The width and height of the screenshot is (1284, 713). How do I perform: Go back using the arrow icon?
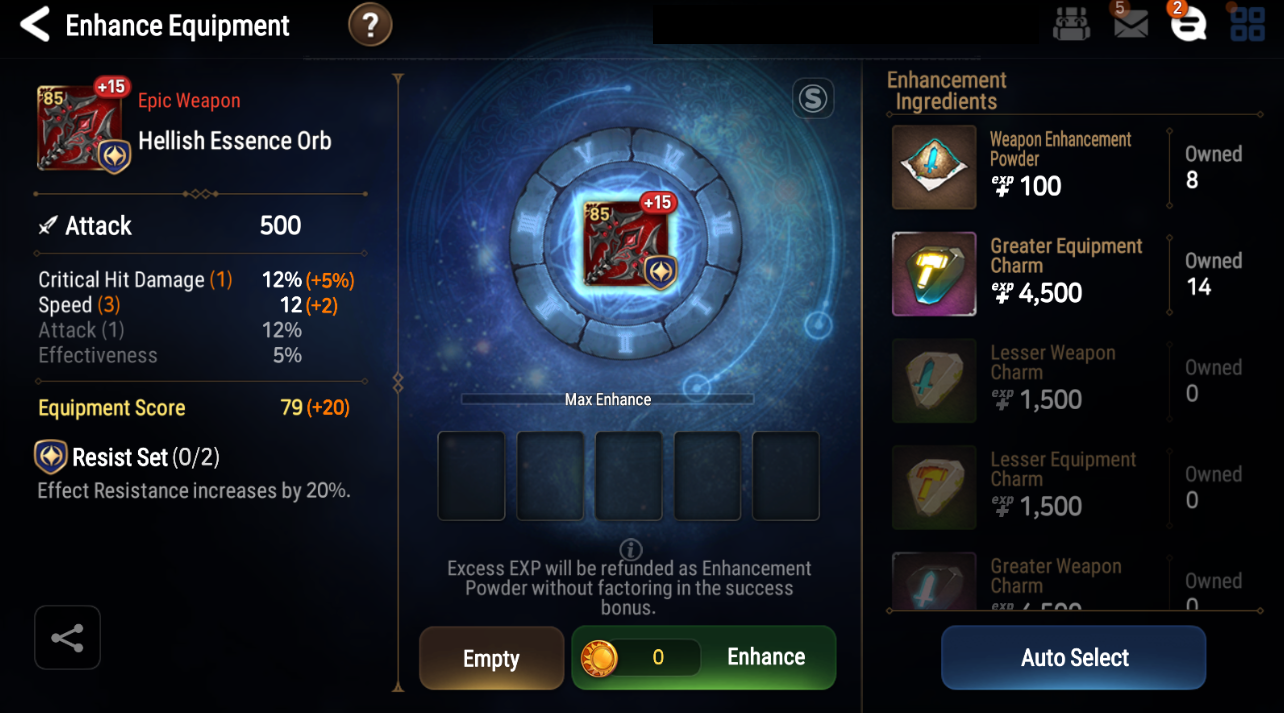35,25
